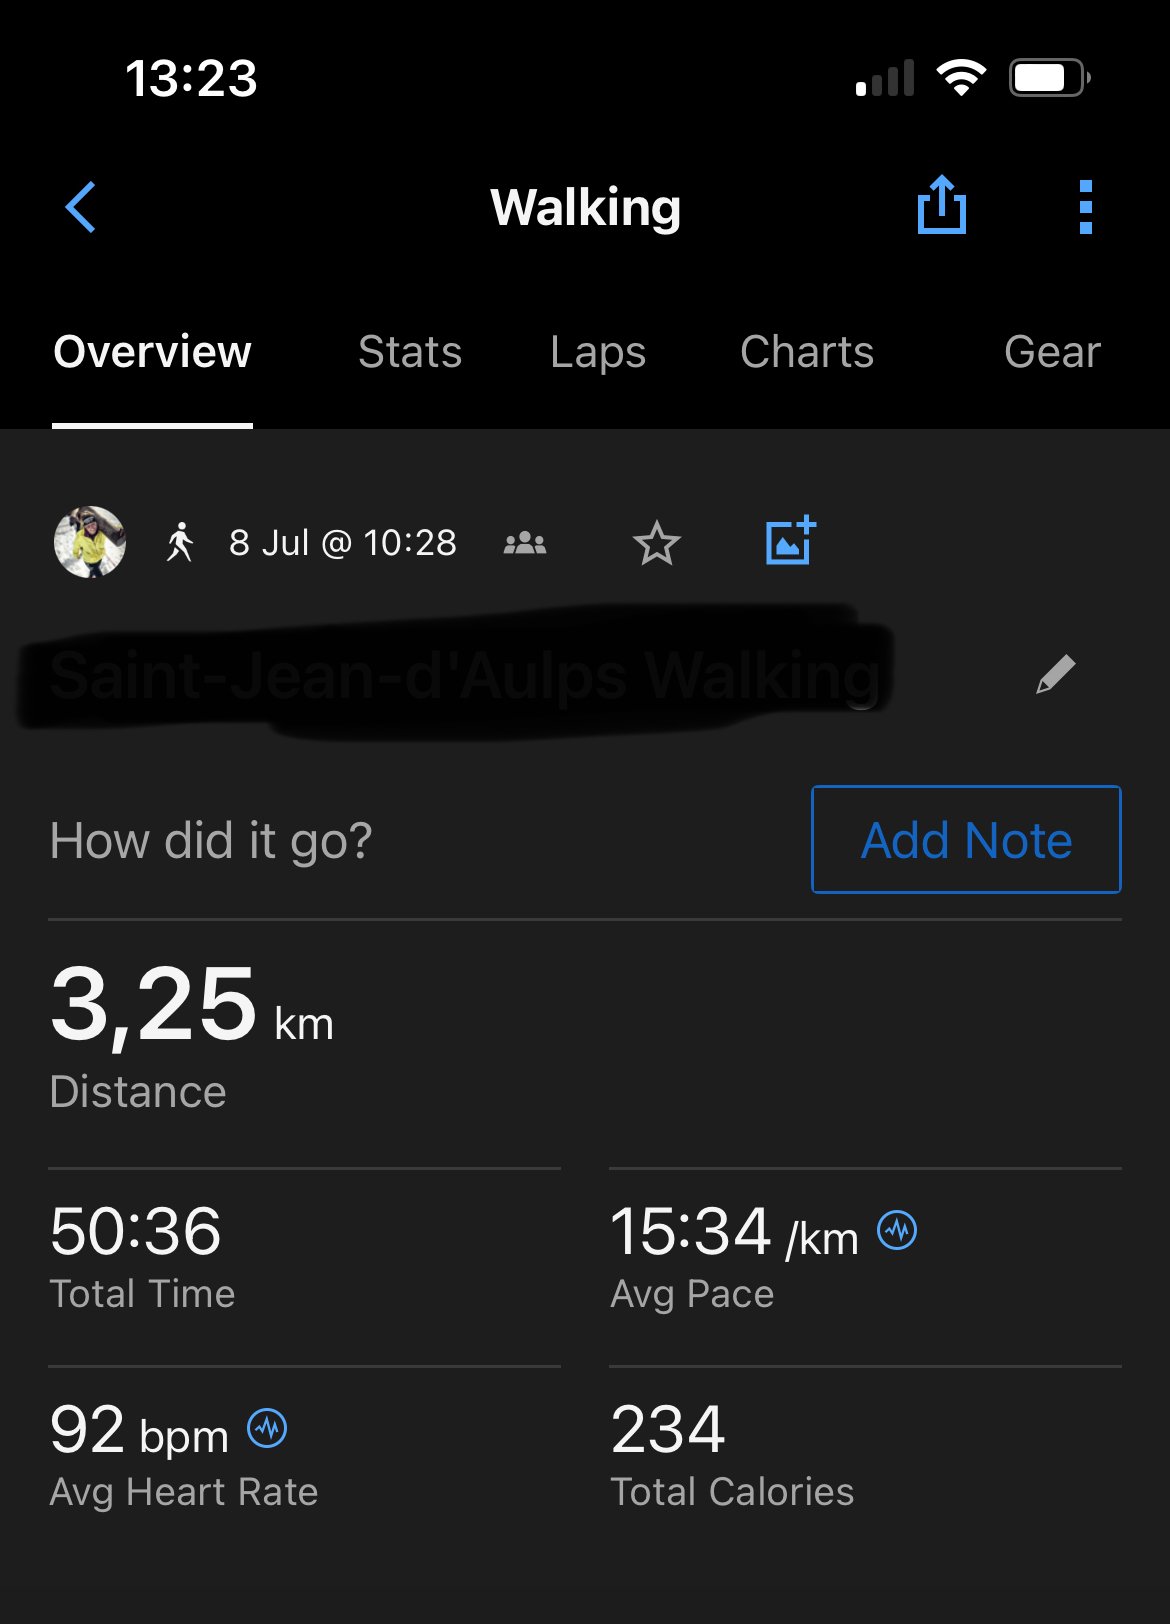
Task: Open the Charts tab
Action: click(807, 352)
